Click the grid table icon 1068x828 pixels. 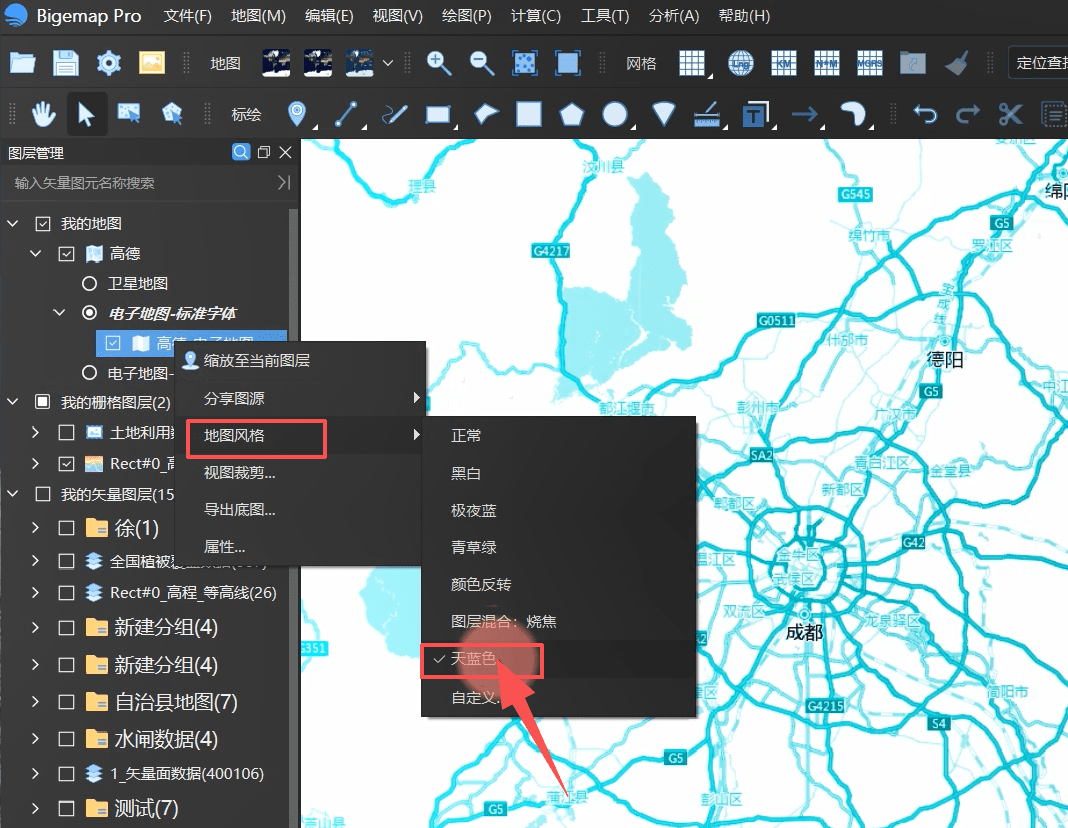click(692, 63)
